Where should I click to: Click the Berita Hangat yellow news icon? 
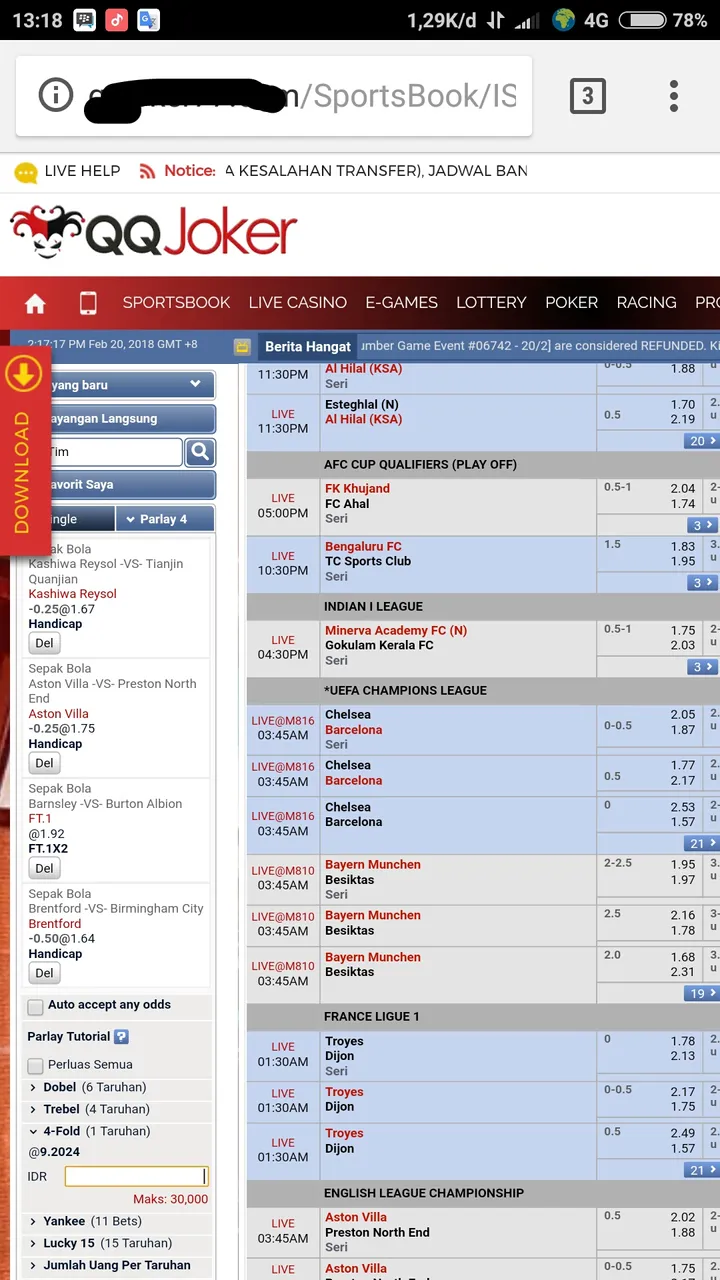point(242,347)
